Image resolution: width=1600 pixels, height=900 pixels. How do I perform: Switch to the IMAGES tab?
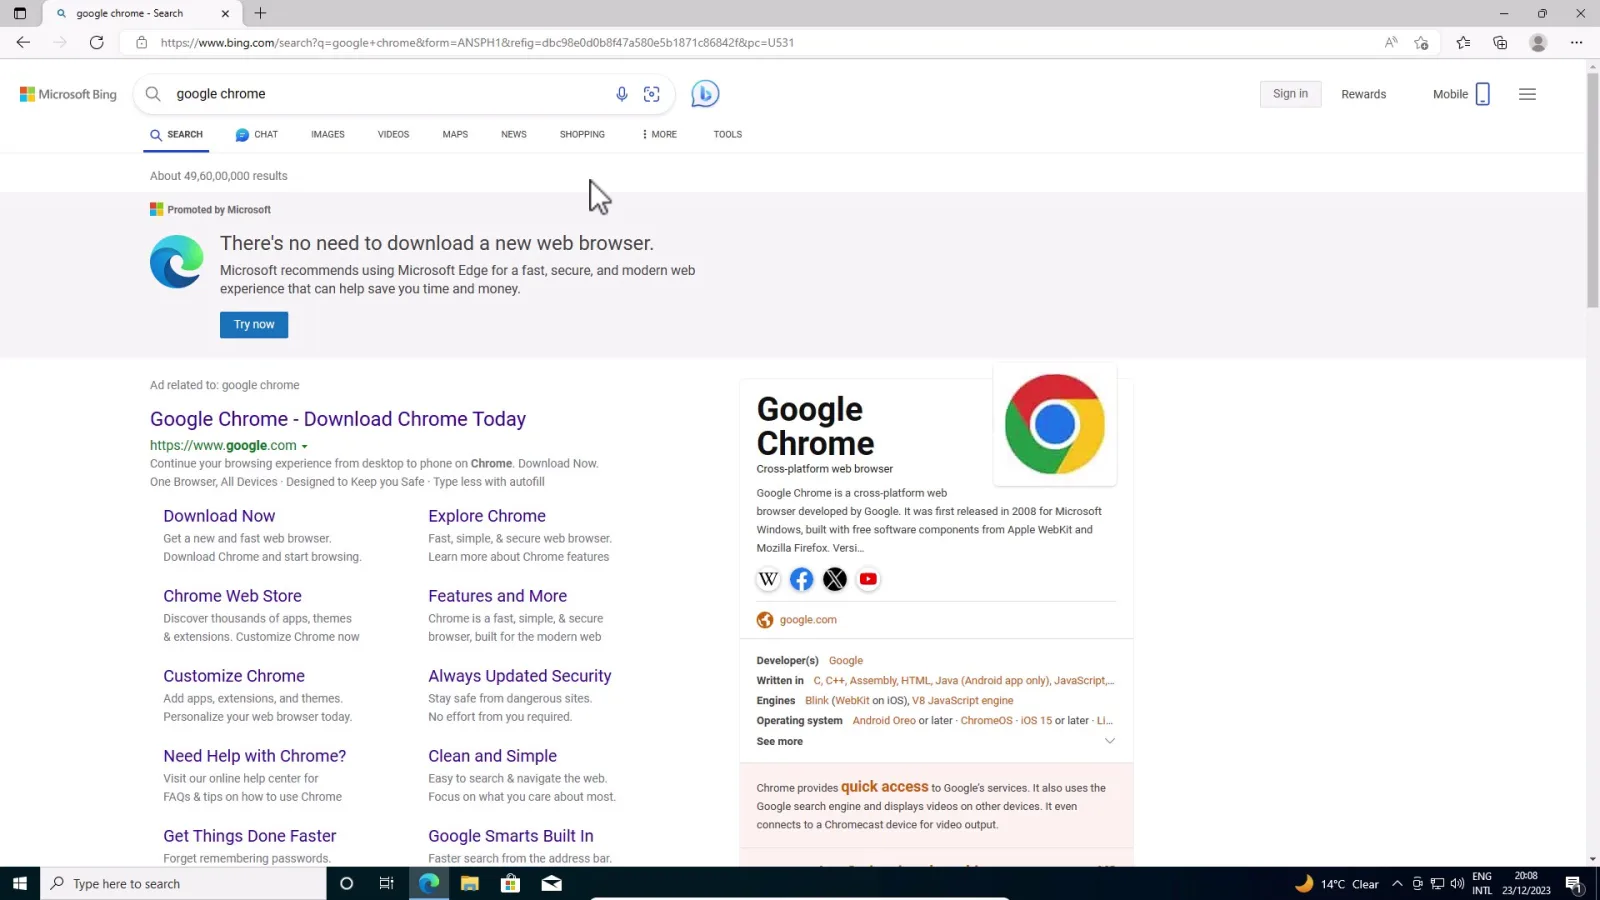tap(328, 134)
